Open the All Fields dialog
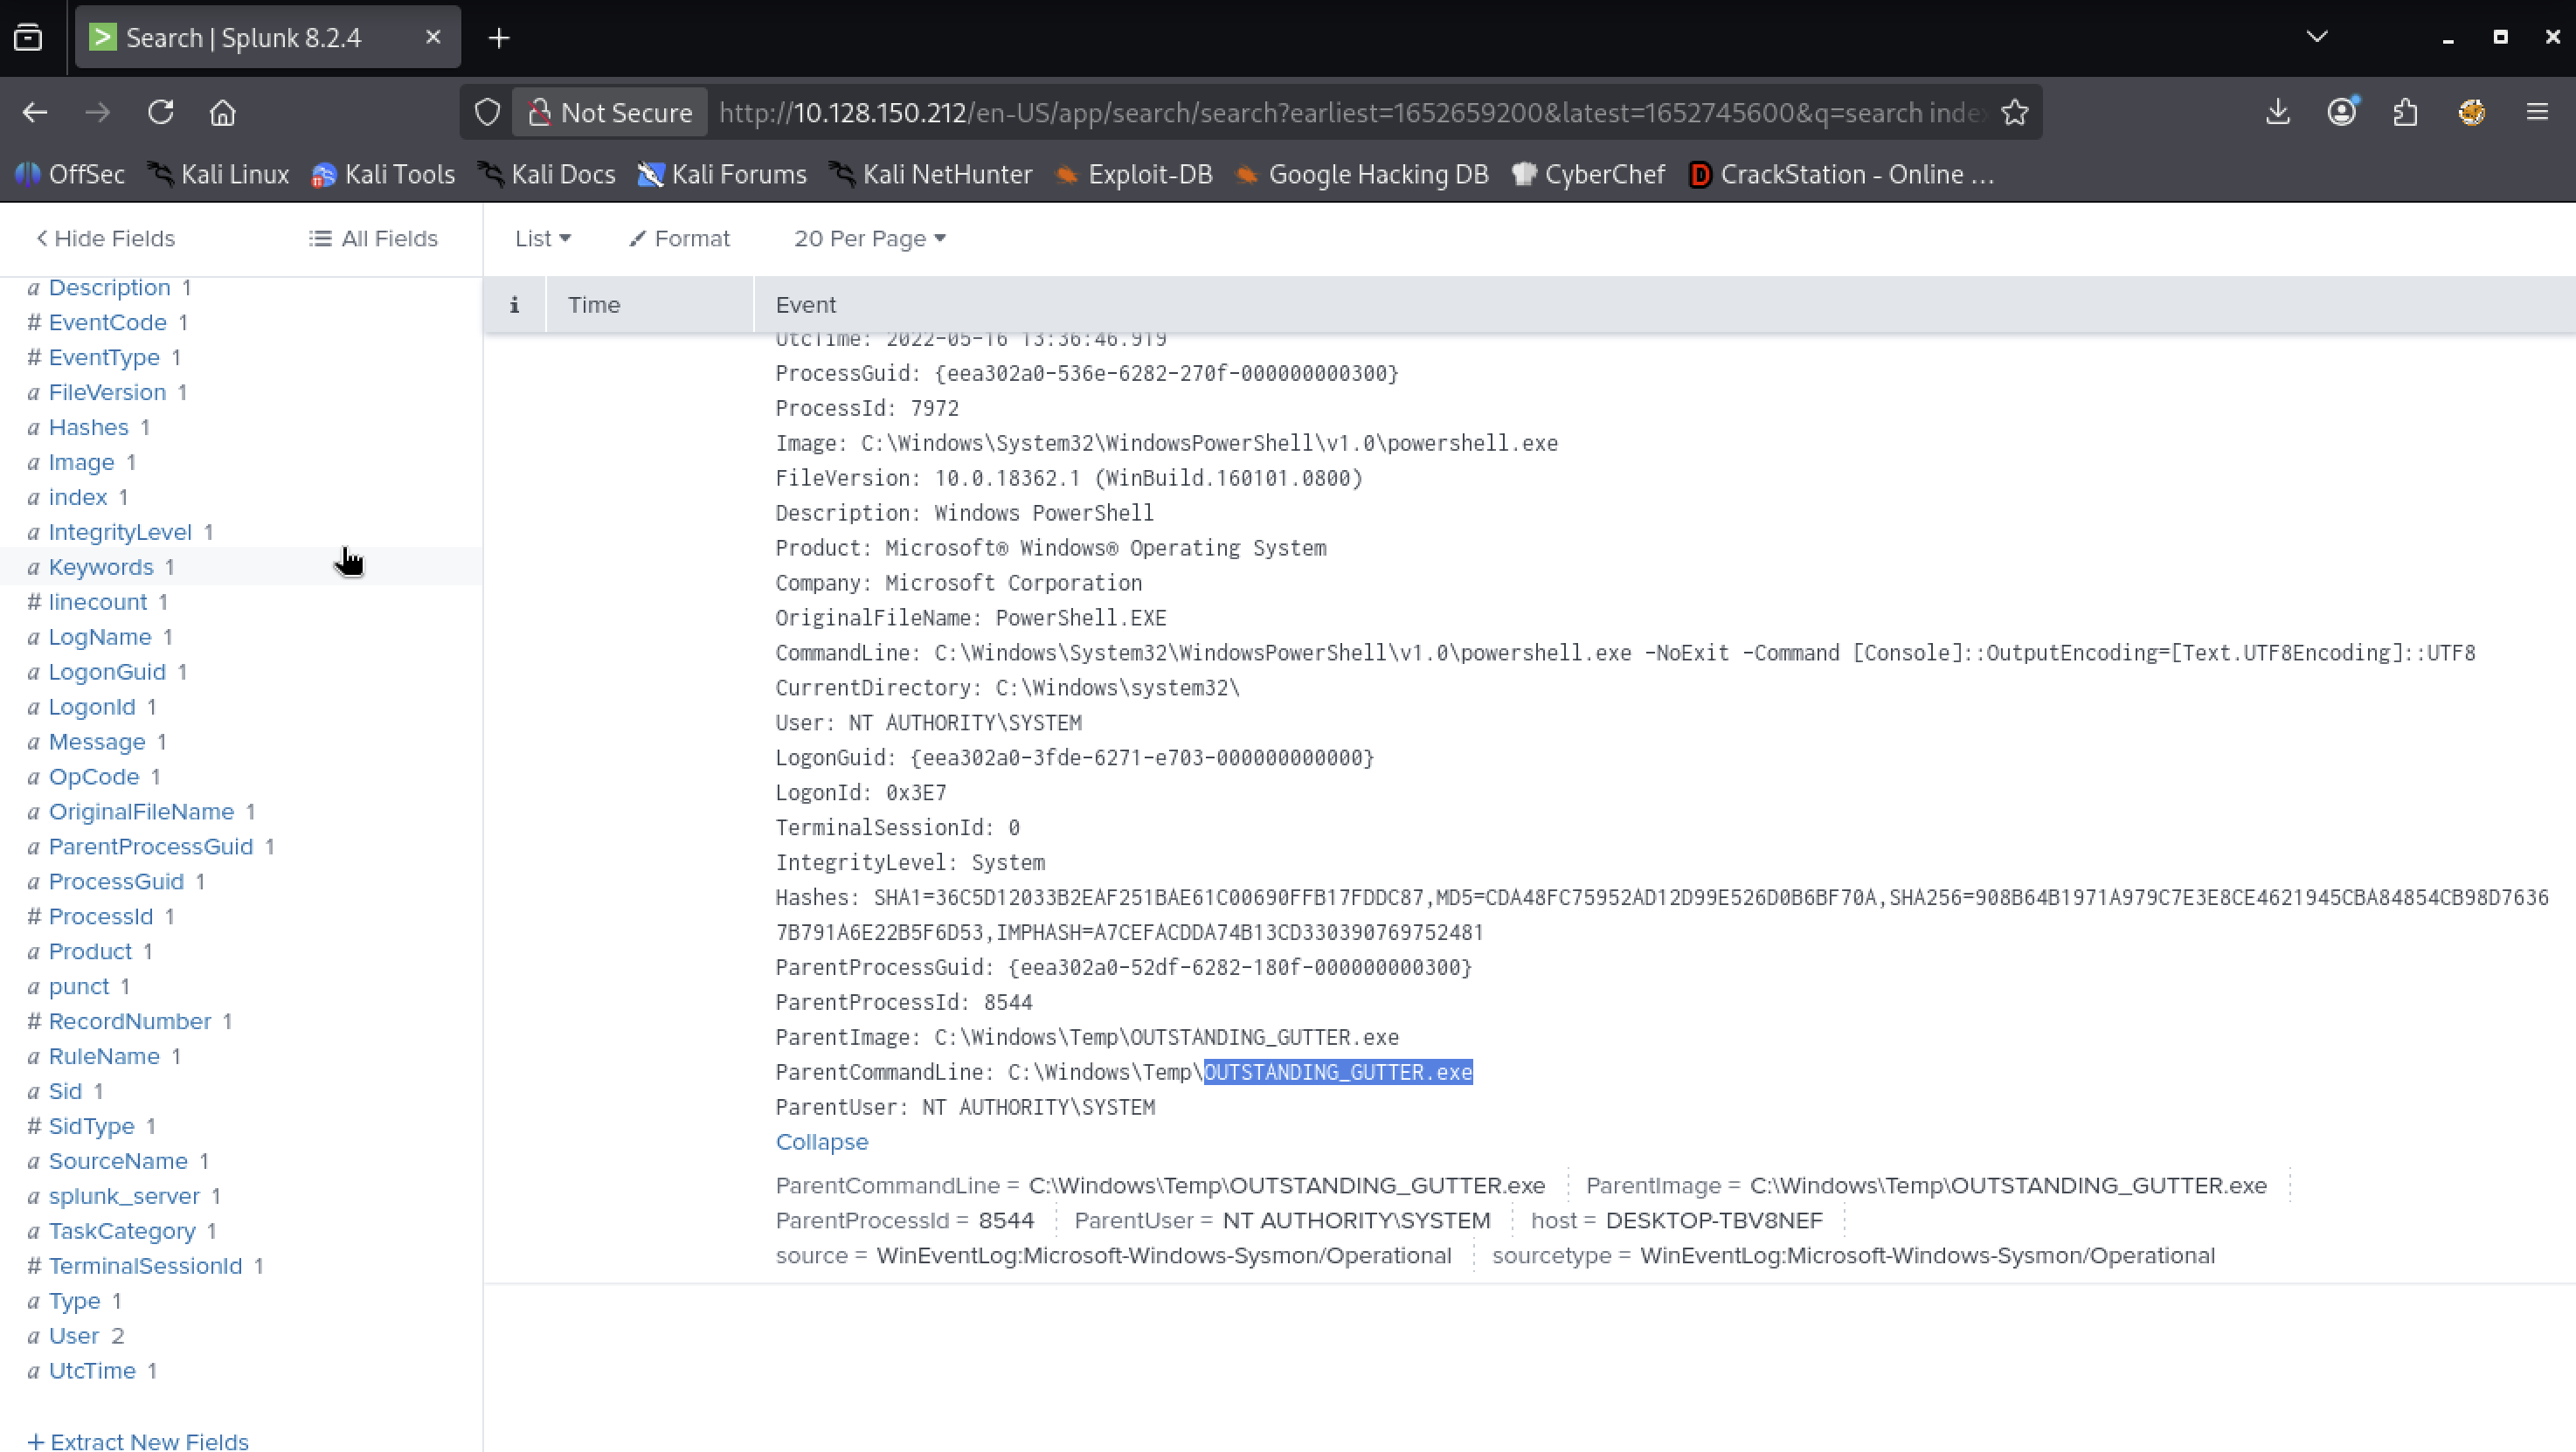 (374, 238)
